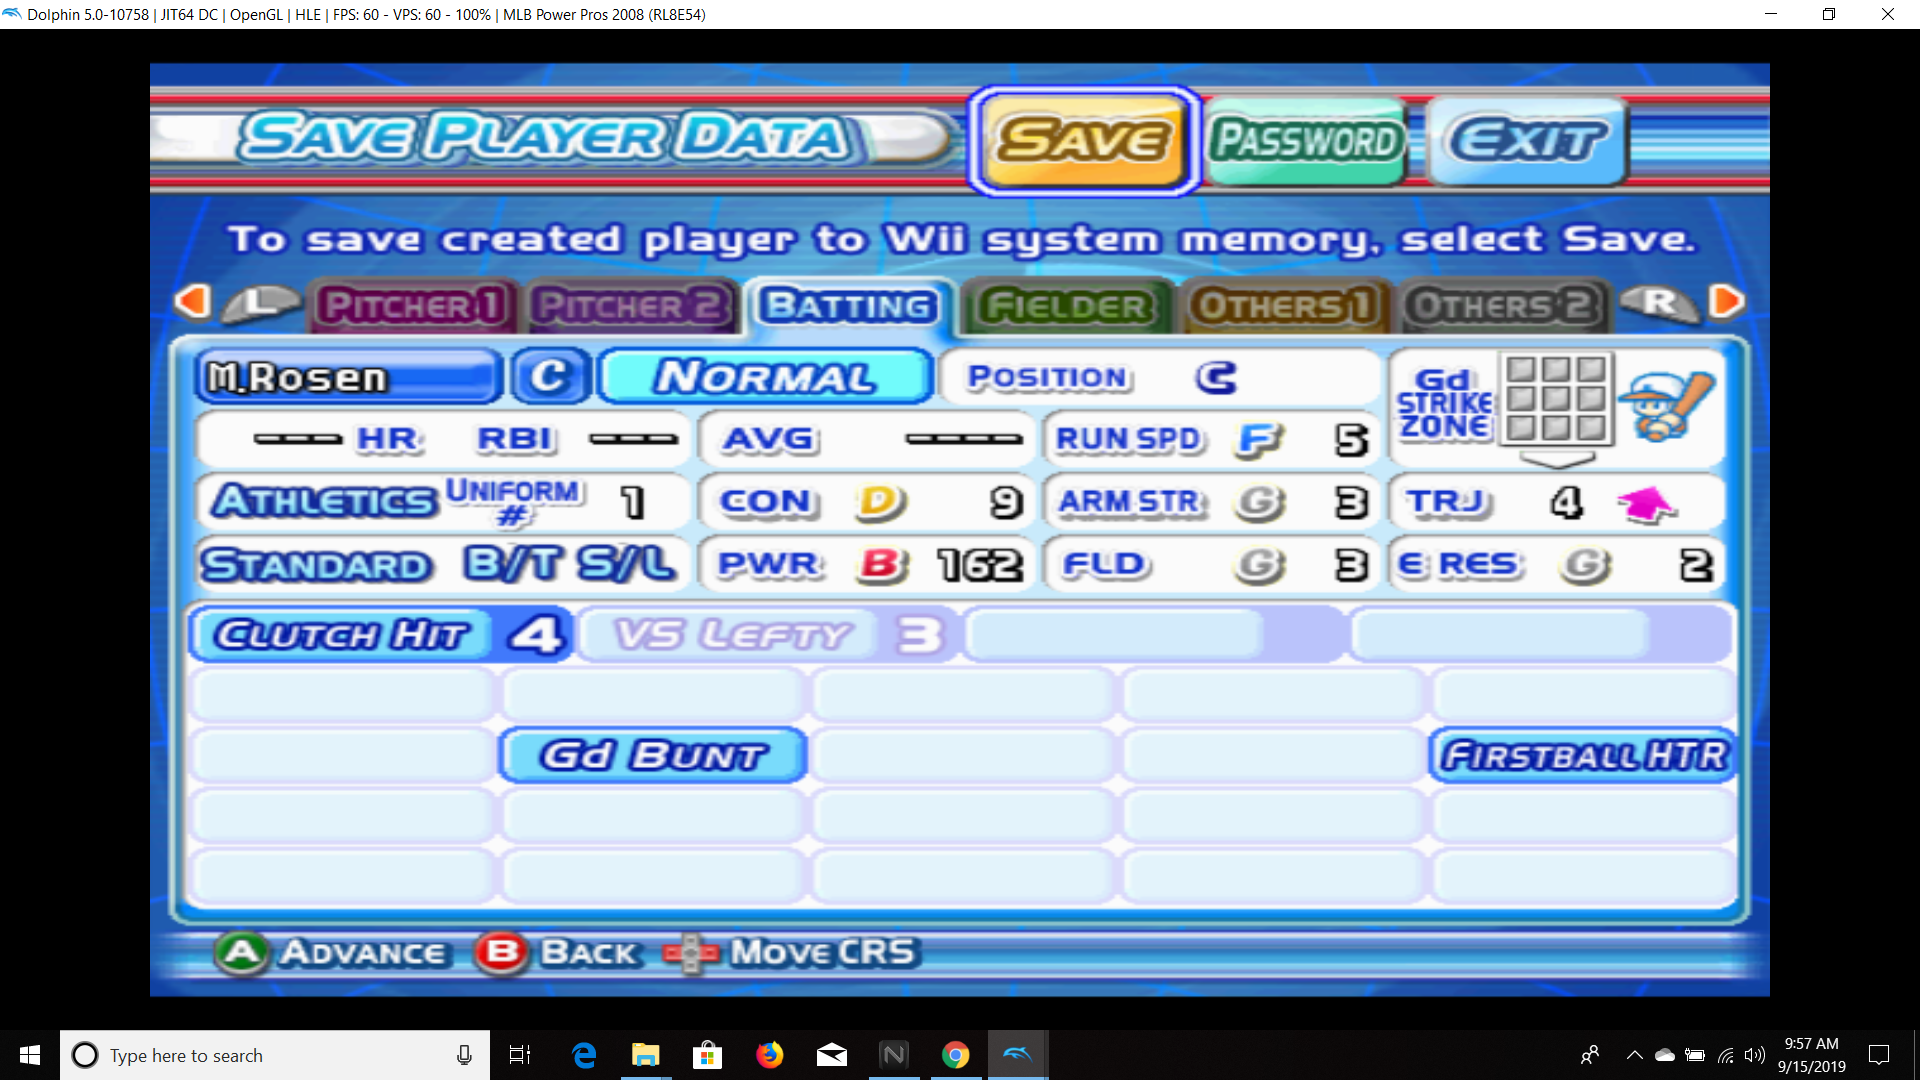
Task: Click the PWR B rating badge
Action: 883,565
